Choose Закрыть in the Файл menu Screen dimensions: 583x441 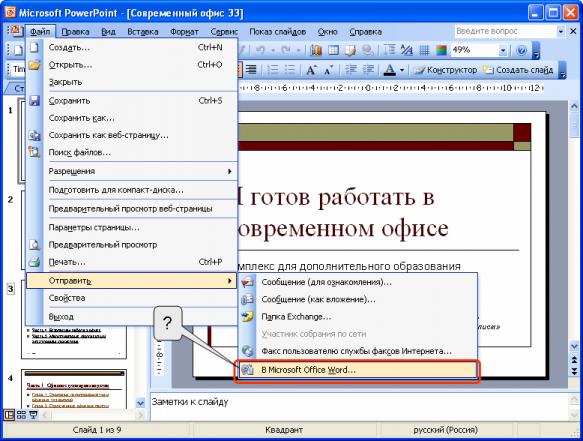132,82
